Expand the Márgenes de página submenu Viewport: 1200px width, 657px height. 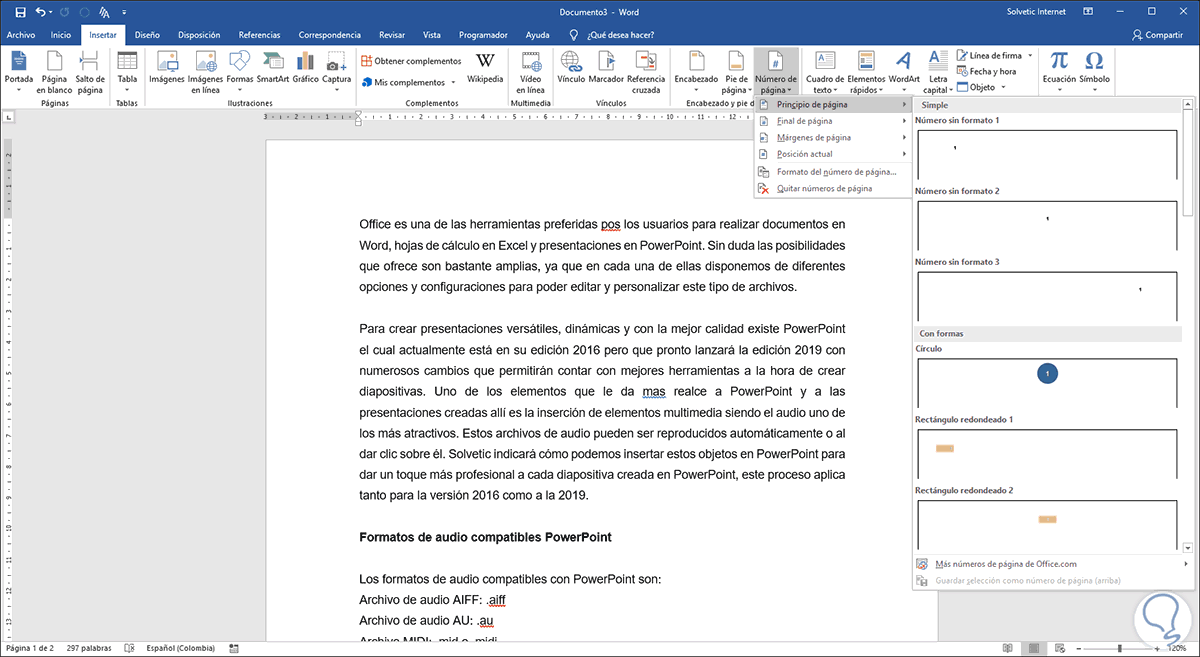point(833,137)
